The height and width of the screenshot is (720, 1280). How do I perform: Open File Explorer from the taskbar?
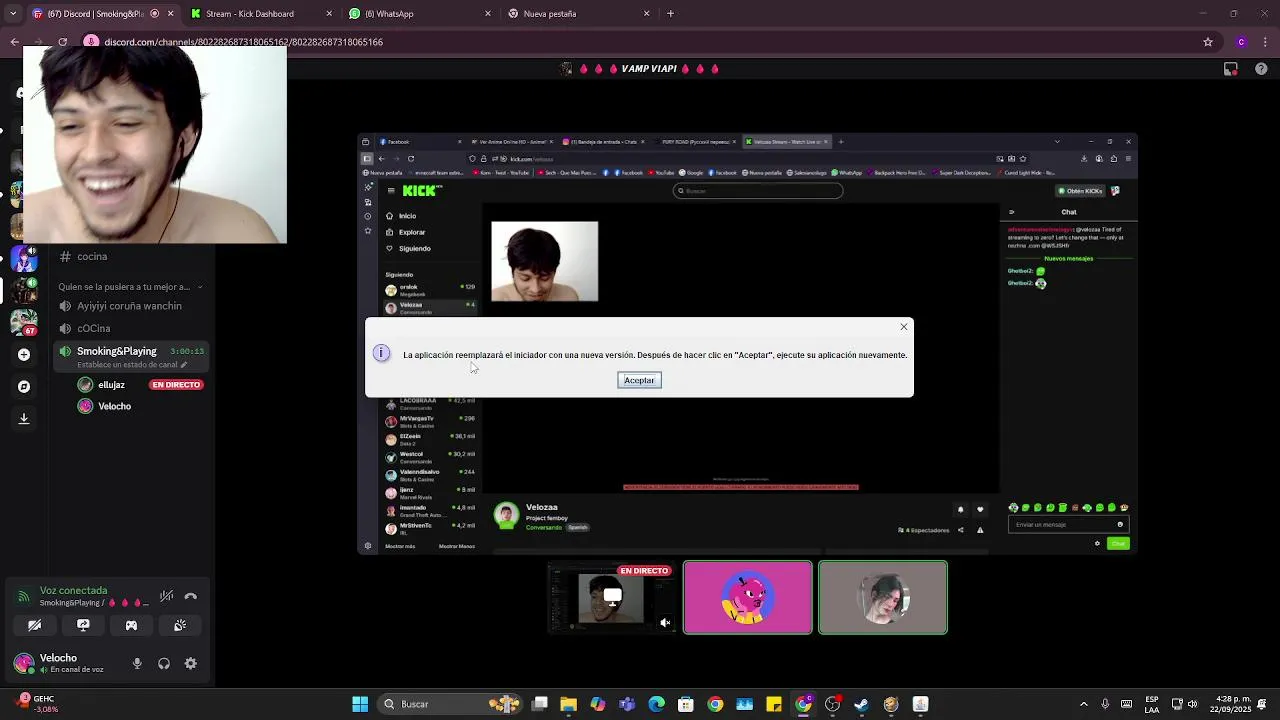click(568, 704)
